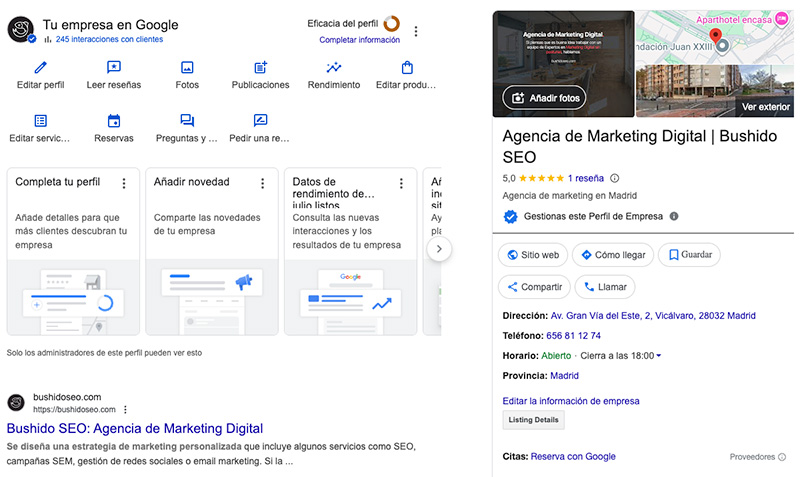This screenshot has height=477, width=800.
Task: Open Pedir una reseña icon
Action: coord(260,120)
